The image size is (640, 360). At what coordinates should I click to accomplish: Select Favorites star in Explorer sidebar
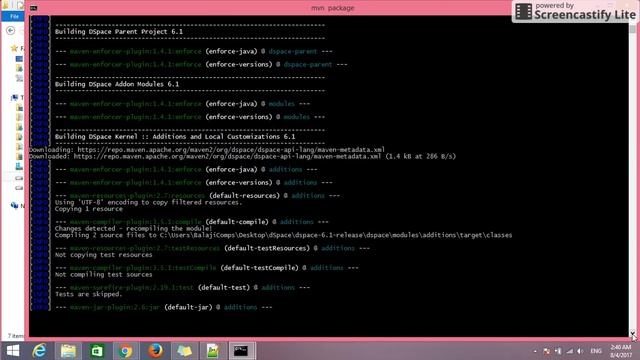14,48
